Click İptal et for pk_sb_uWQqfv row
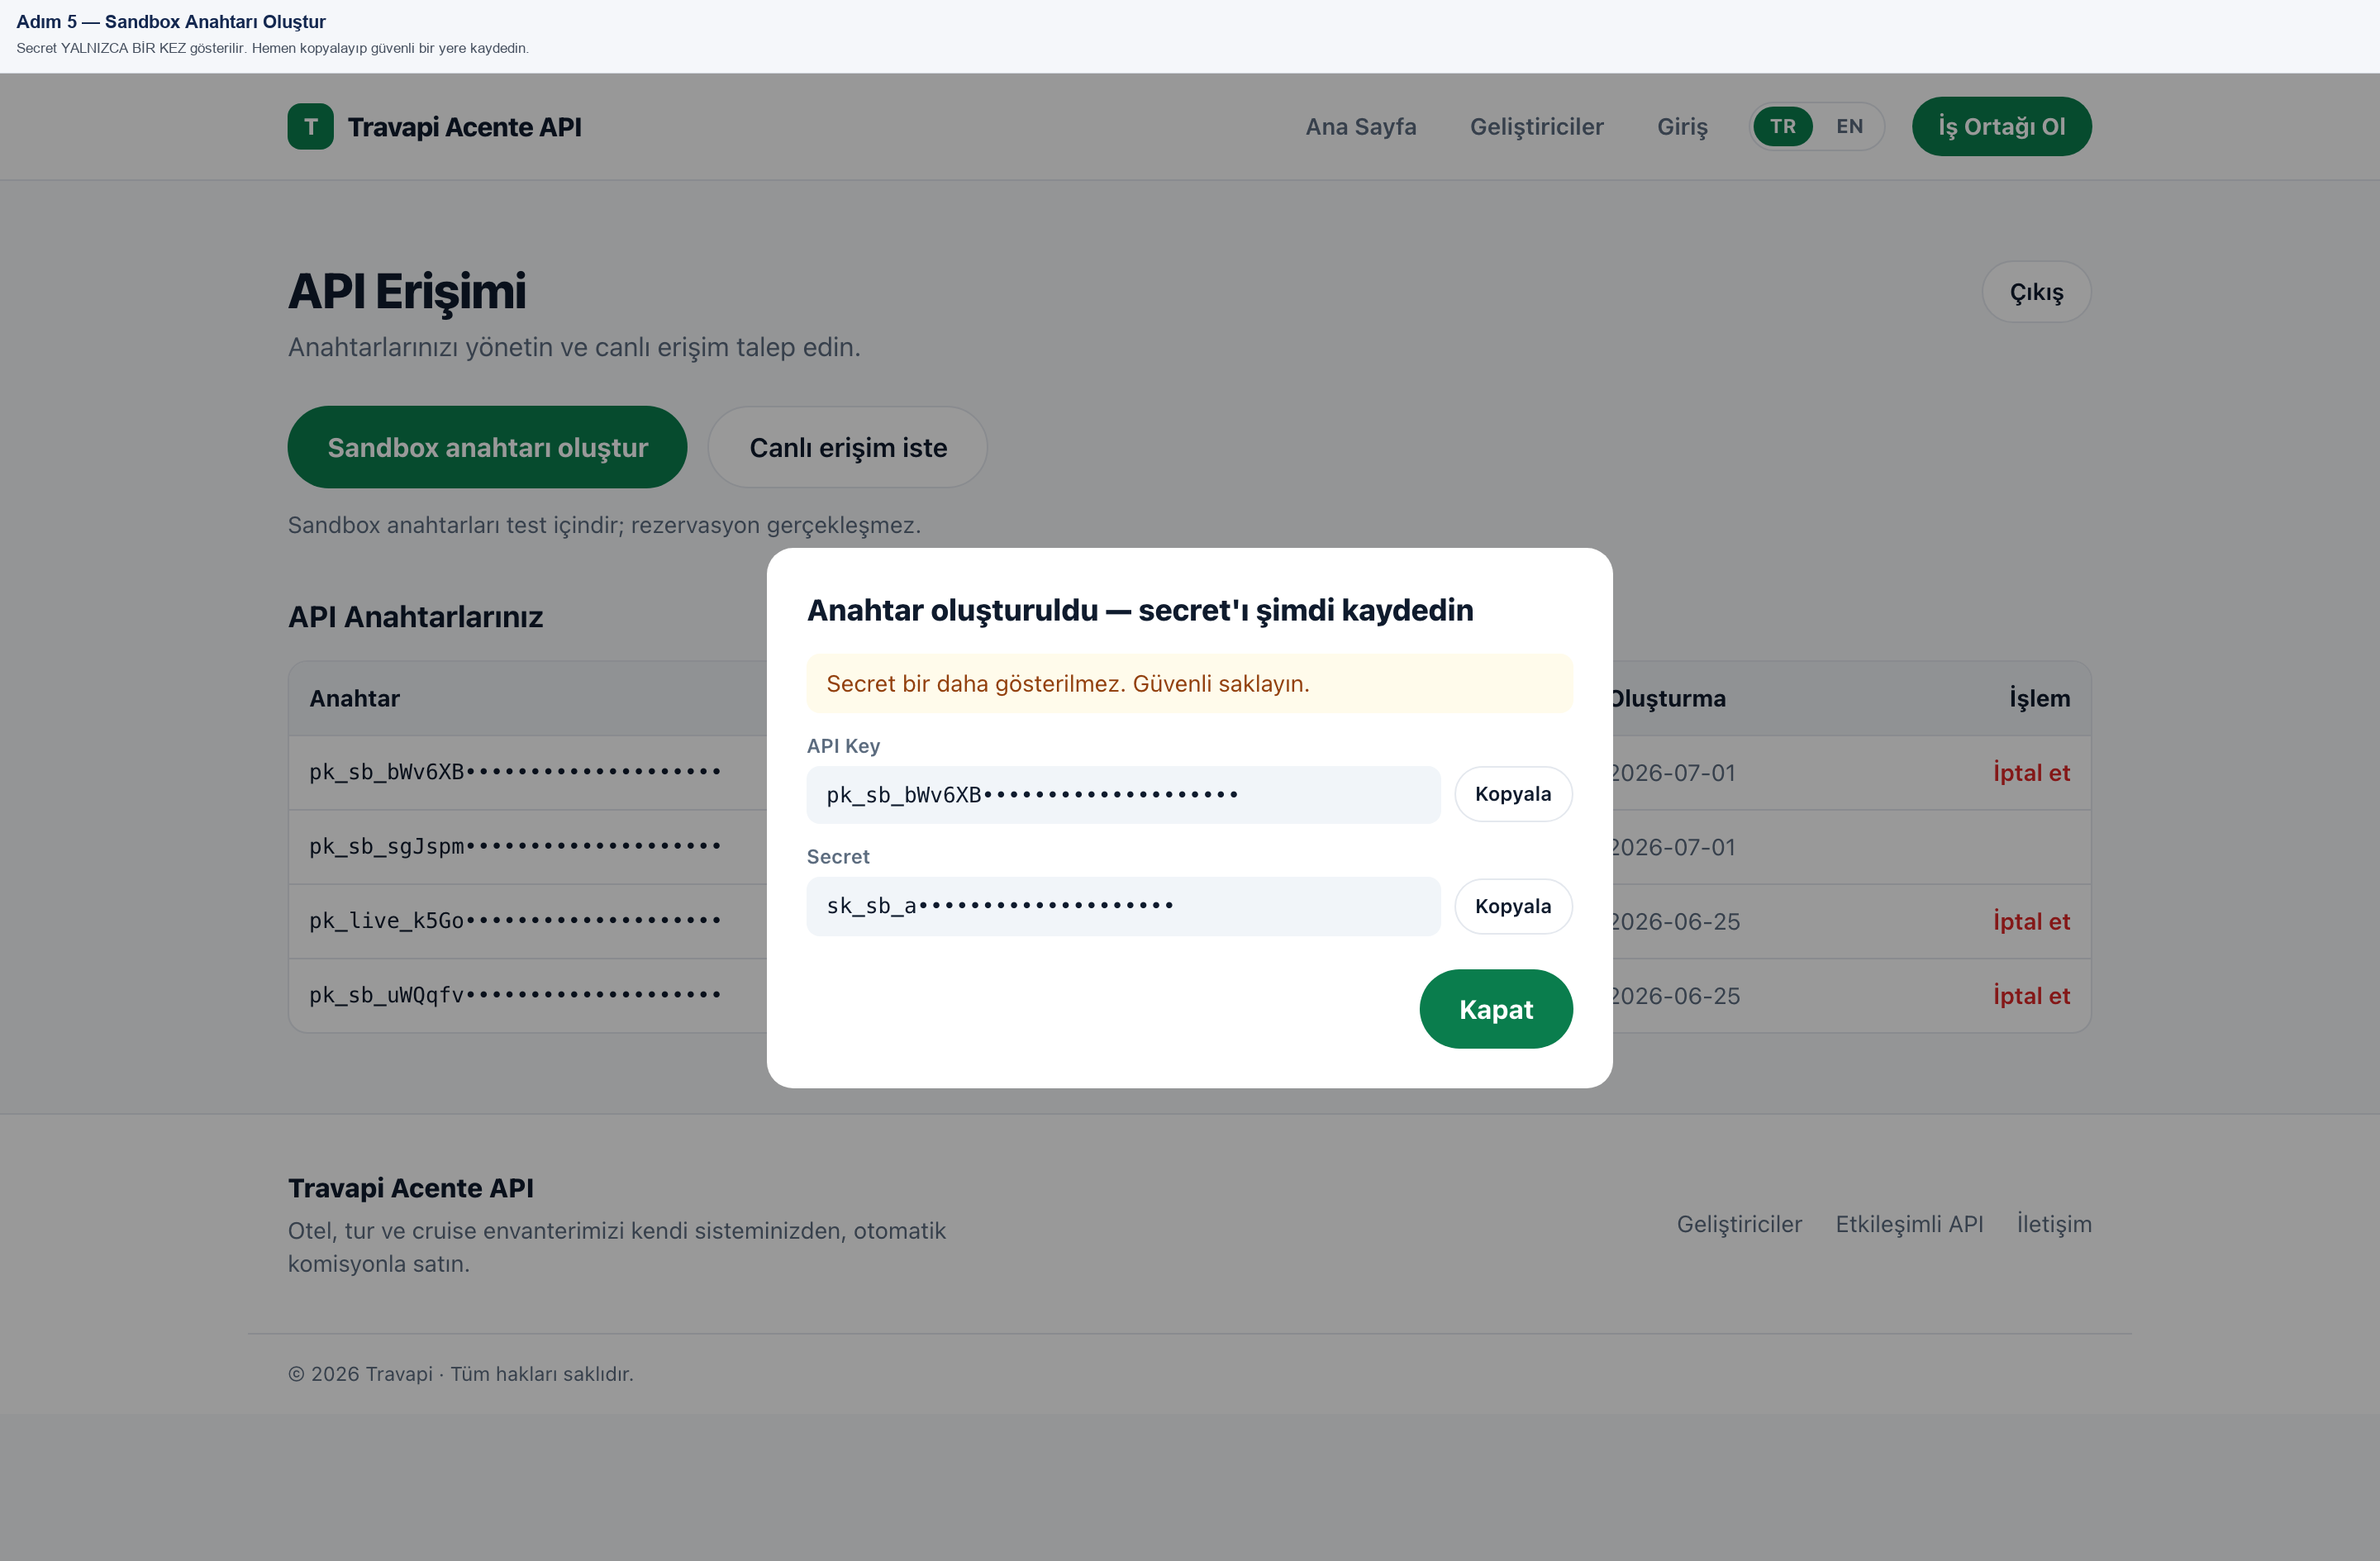The height and width of the screenshot is (1561, 2380). coord(2031,996)
